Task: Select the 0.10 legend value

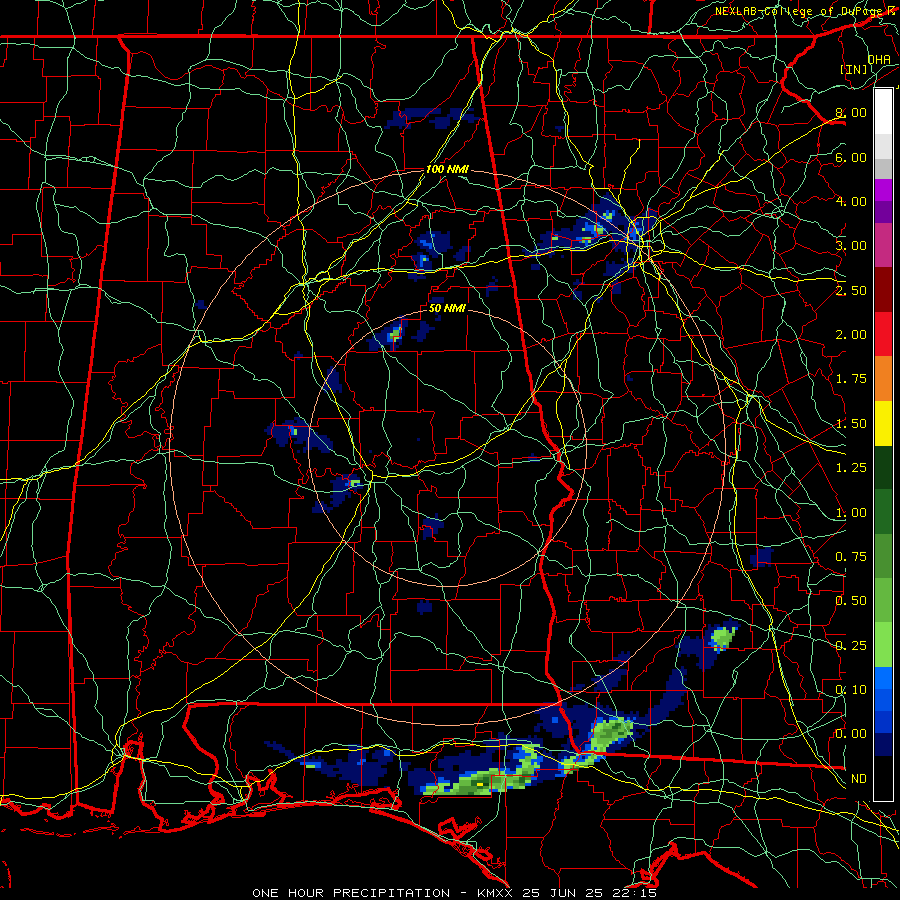Action: [x=851, y=690]
